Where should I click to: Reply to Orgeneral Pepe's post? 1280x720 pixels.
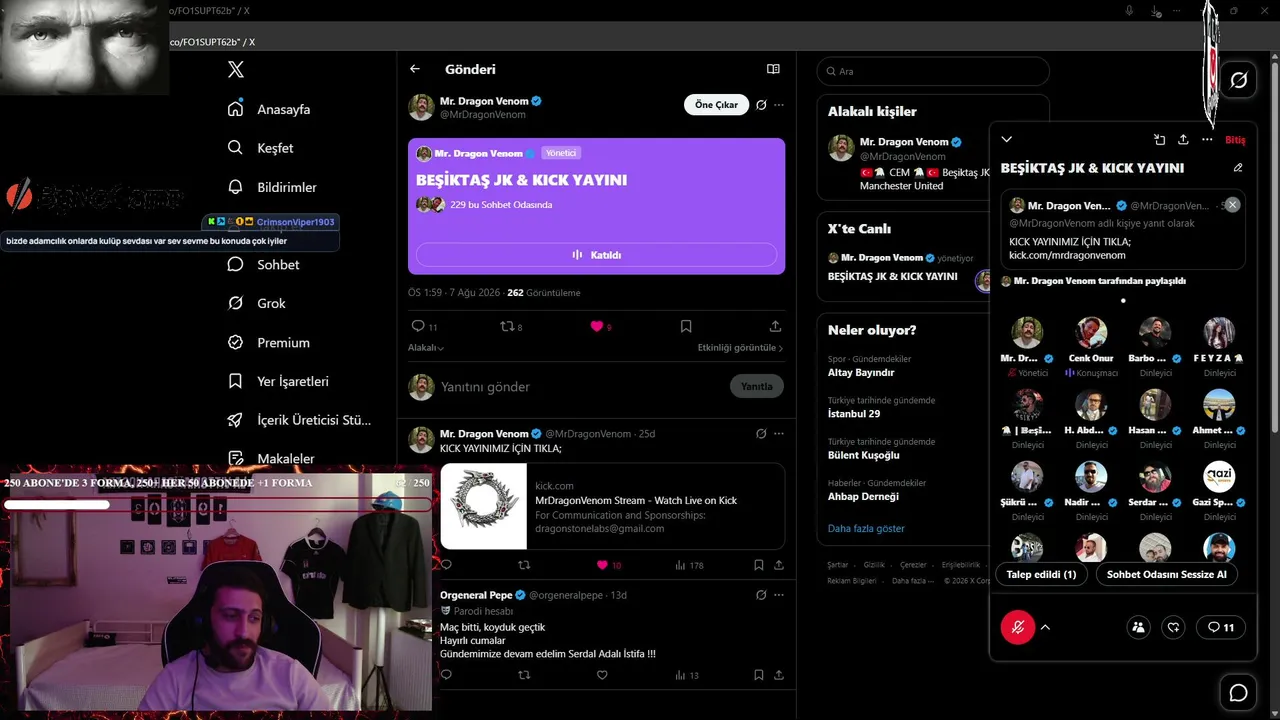446,675
